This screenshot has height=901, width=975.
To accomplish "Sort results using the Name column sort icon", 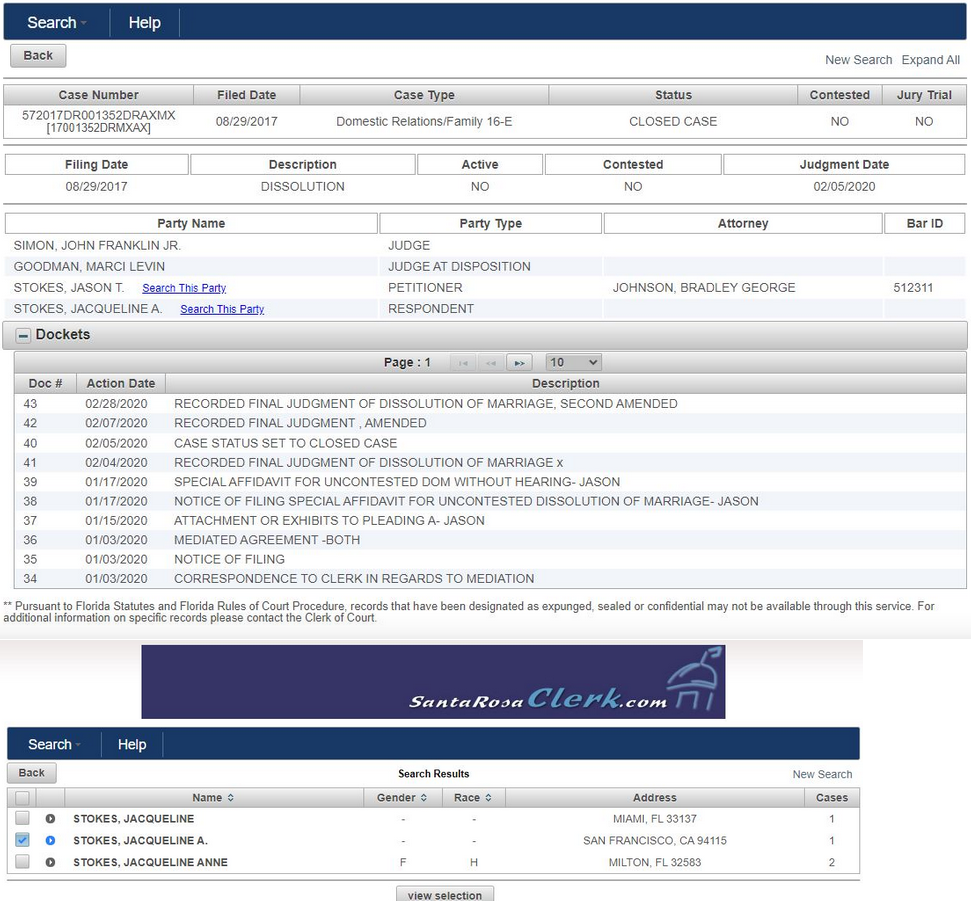I will [231, 798].
